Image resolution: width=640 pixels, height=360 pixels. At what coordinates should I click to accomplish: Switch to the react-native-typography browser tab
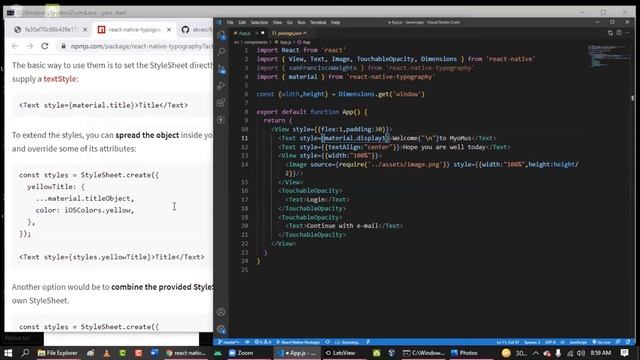click(x=135, y=29)
